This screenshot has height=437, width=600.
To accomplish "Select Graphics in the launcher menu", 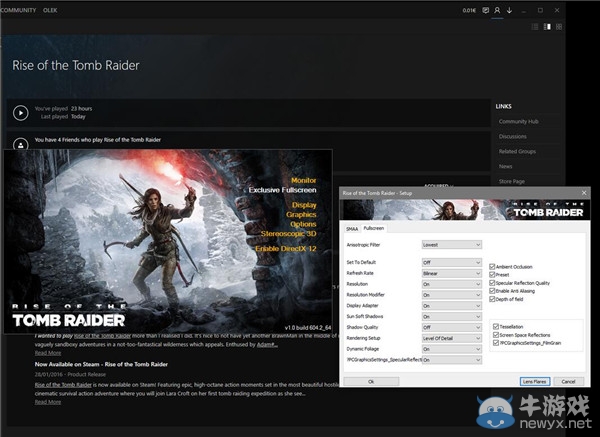I will click(x=301, y=215).
